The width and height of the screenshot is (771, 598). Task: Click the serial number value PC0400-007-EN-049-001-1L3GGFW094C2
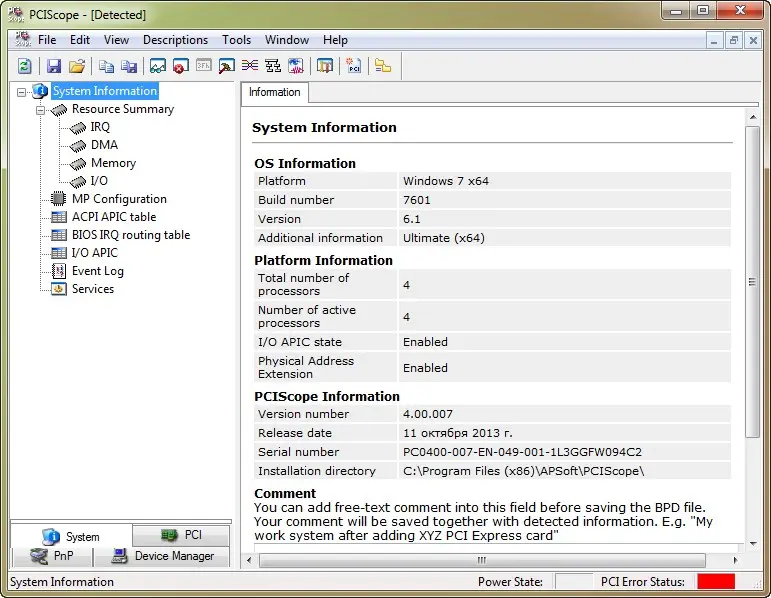click(522, 452)
